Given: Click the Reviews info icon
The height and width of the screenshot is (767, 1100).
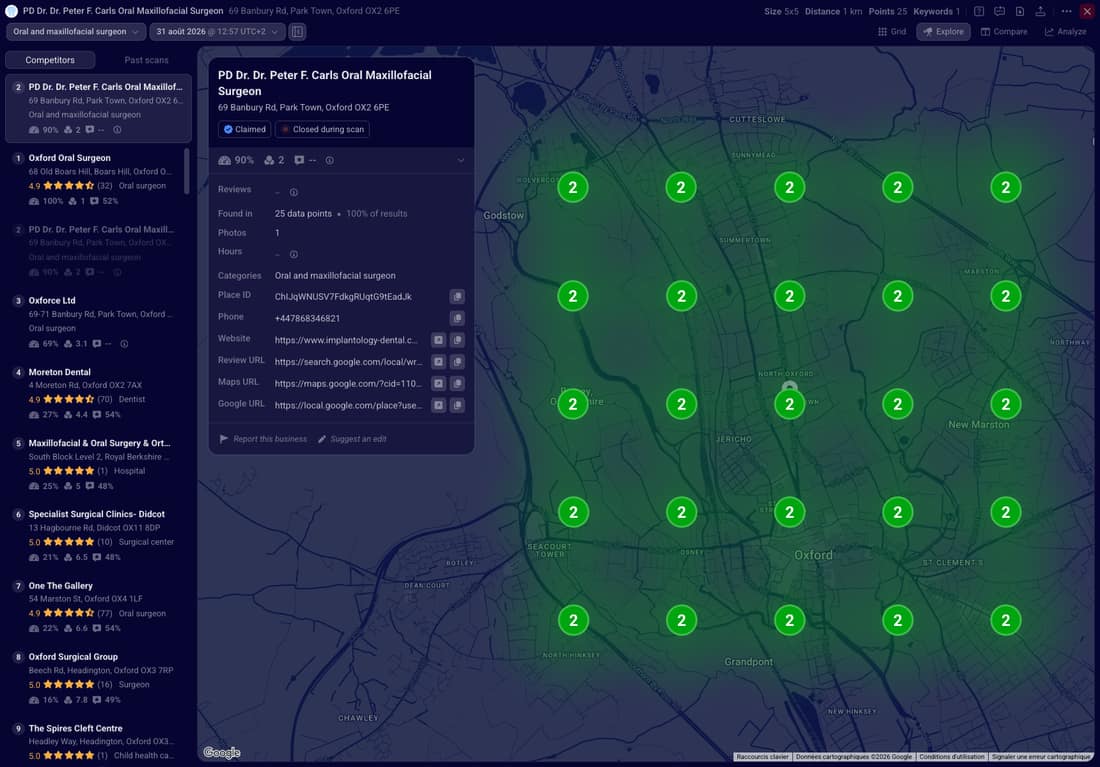Looking at the screenshot, I should pyautogui.click(x=294, y=192).
